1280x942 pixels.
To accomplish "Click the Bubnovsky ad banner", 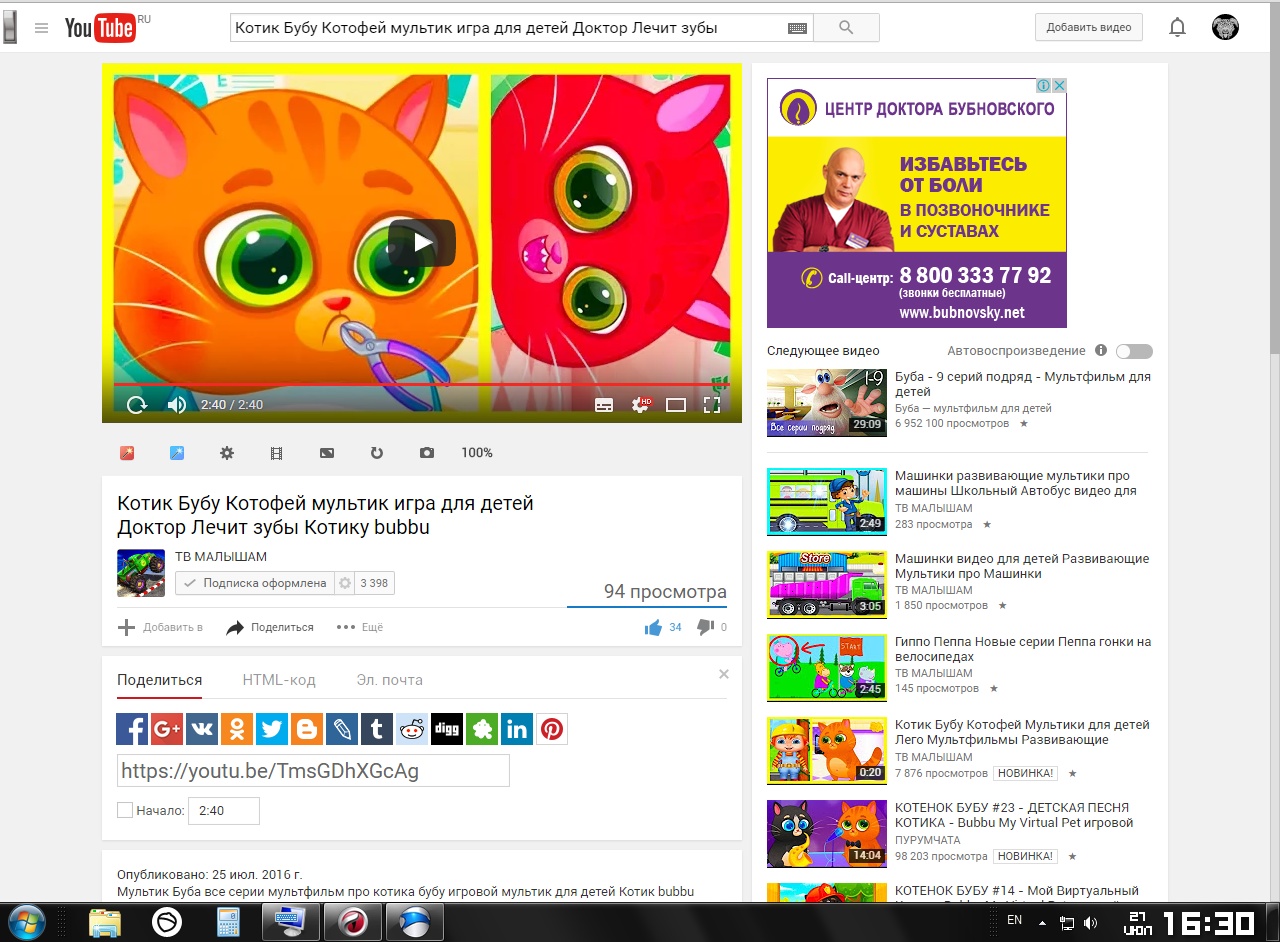I will [x=917, y=203].
